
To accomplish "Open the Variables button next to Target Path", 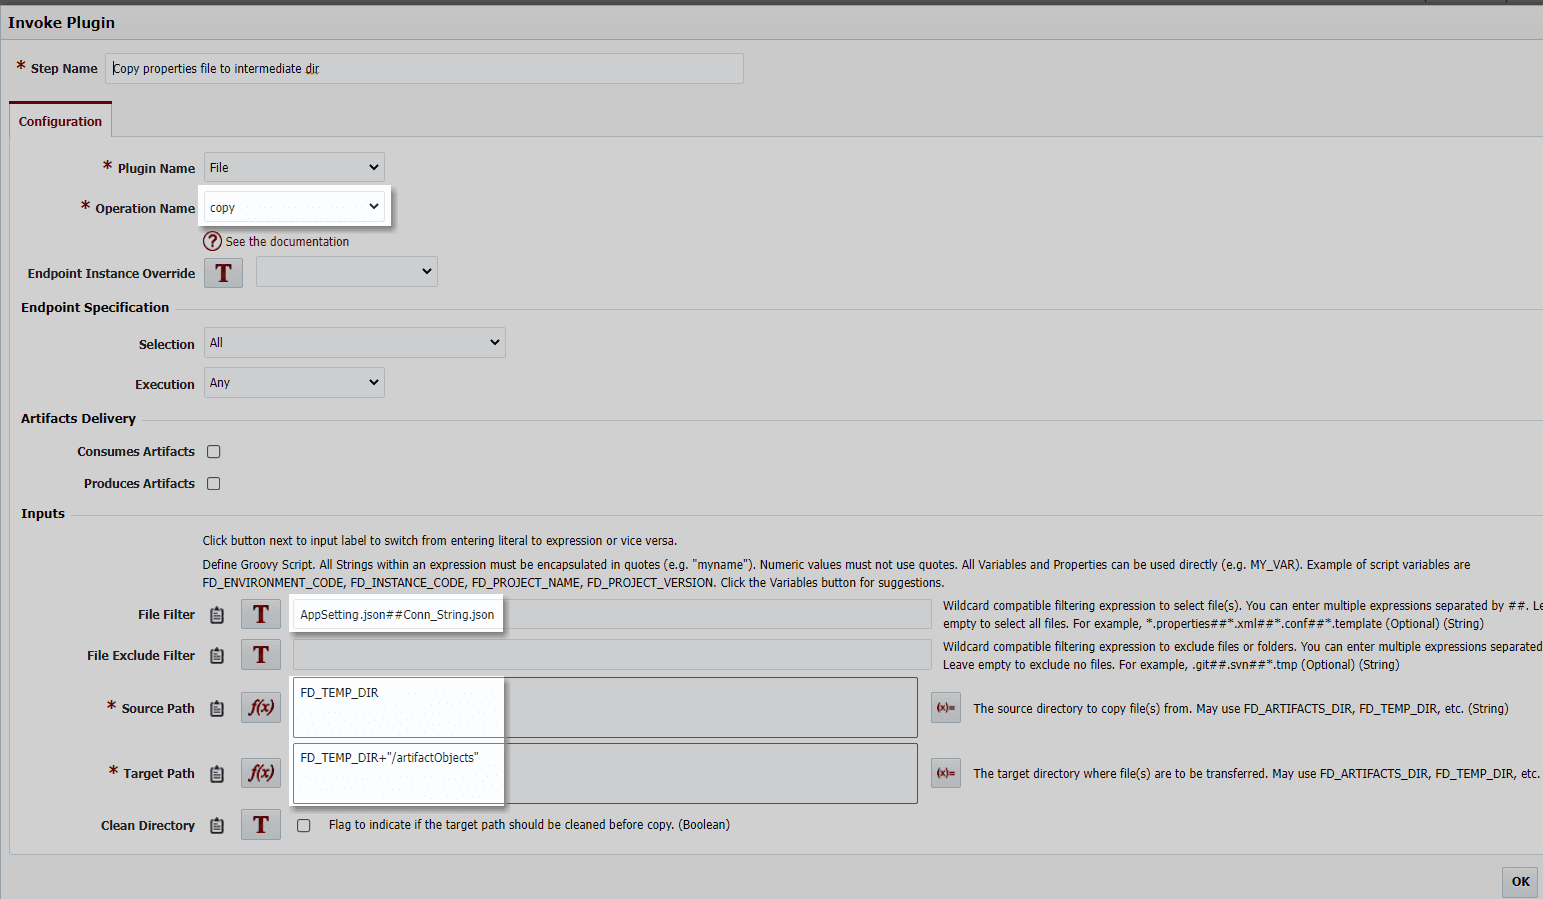I will 946,772.
